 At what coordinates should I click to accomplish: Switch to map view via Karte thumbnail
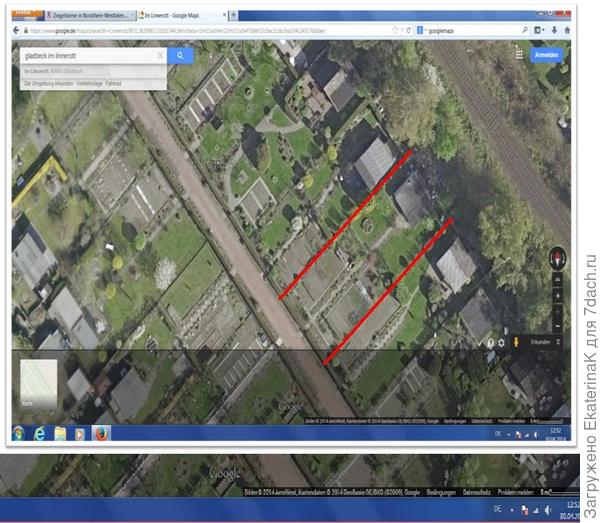click(x=39, y=378)
